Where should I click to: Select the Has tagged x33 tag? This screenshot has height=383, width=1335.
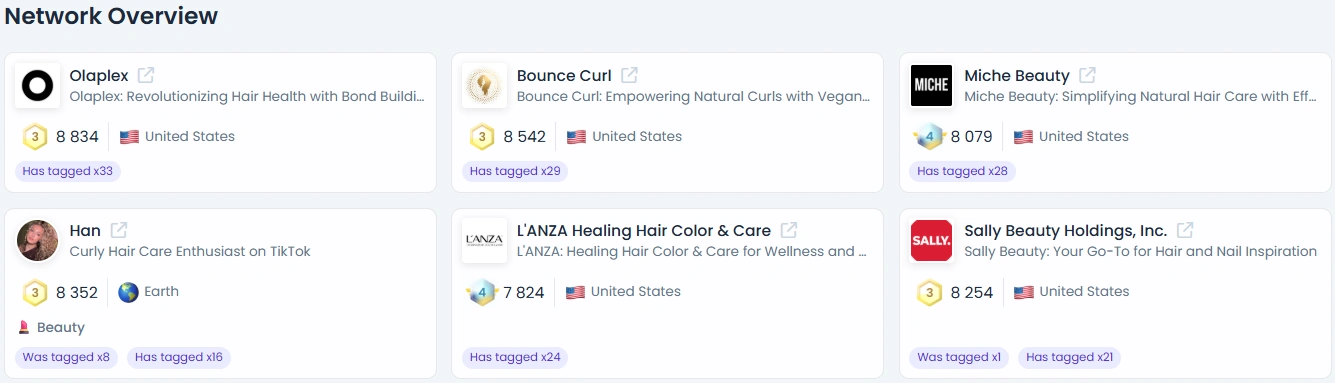point(68,171)
